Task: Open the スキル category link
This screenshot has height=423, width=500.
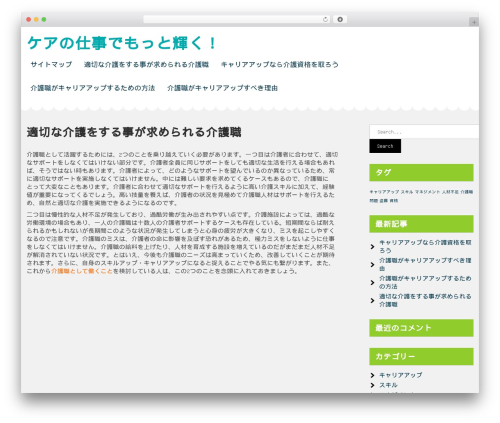Action: [388, 385]
